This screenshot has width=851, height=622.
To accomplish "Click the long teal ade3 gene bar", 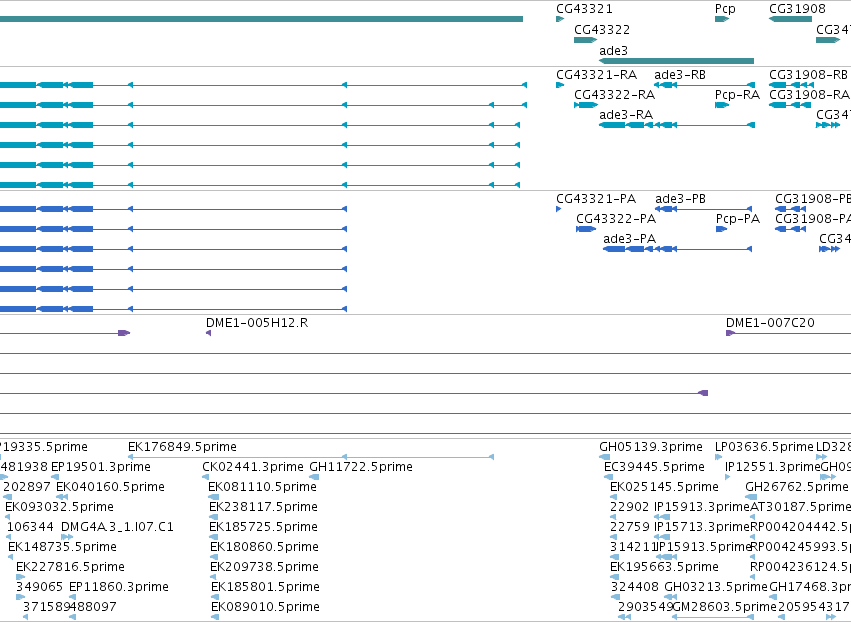I will [x=676, y=61].
